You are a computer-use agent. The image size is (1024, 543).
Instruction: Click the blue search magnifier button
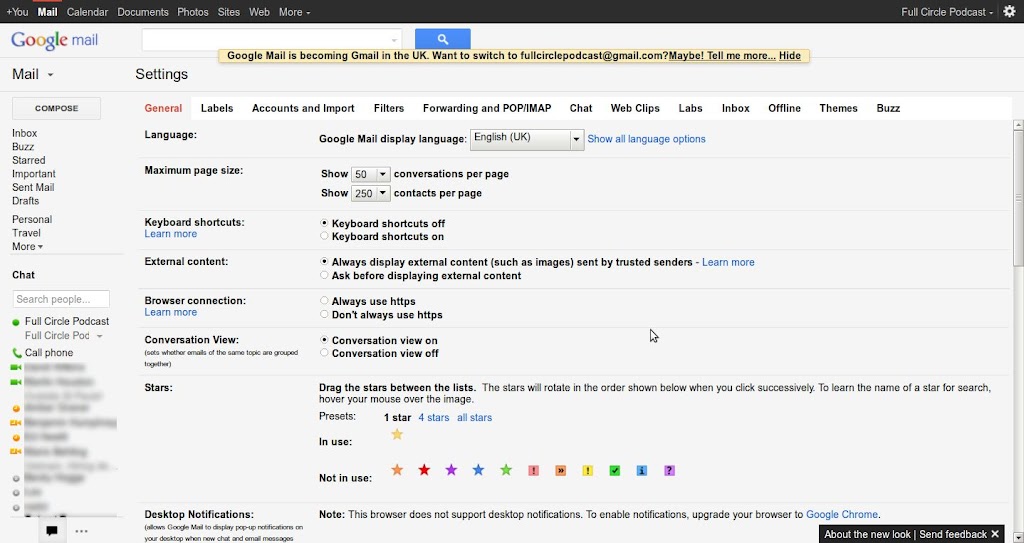point(442,39)
